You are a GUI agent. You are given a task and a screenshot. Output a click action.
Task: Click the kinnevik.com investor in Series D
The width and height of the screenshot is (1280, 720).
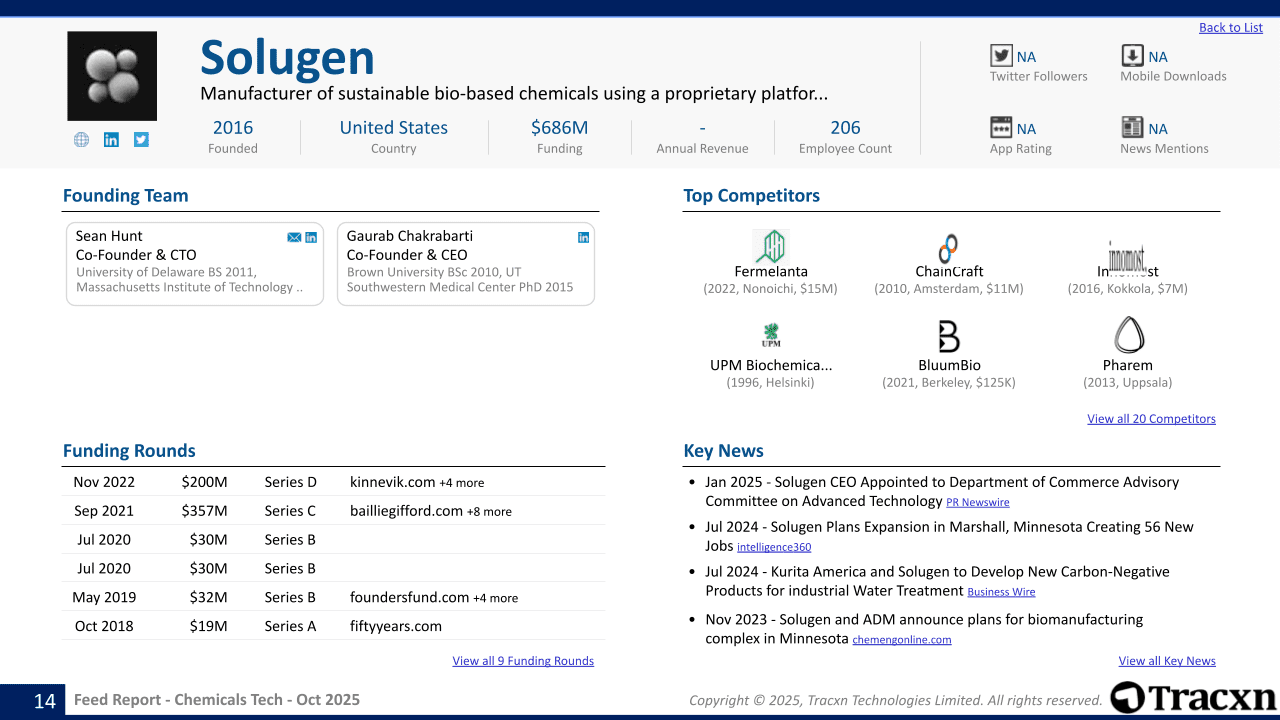click(x=392, y=482)
